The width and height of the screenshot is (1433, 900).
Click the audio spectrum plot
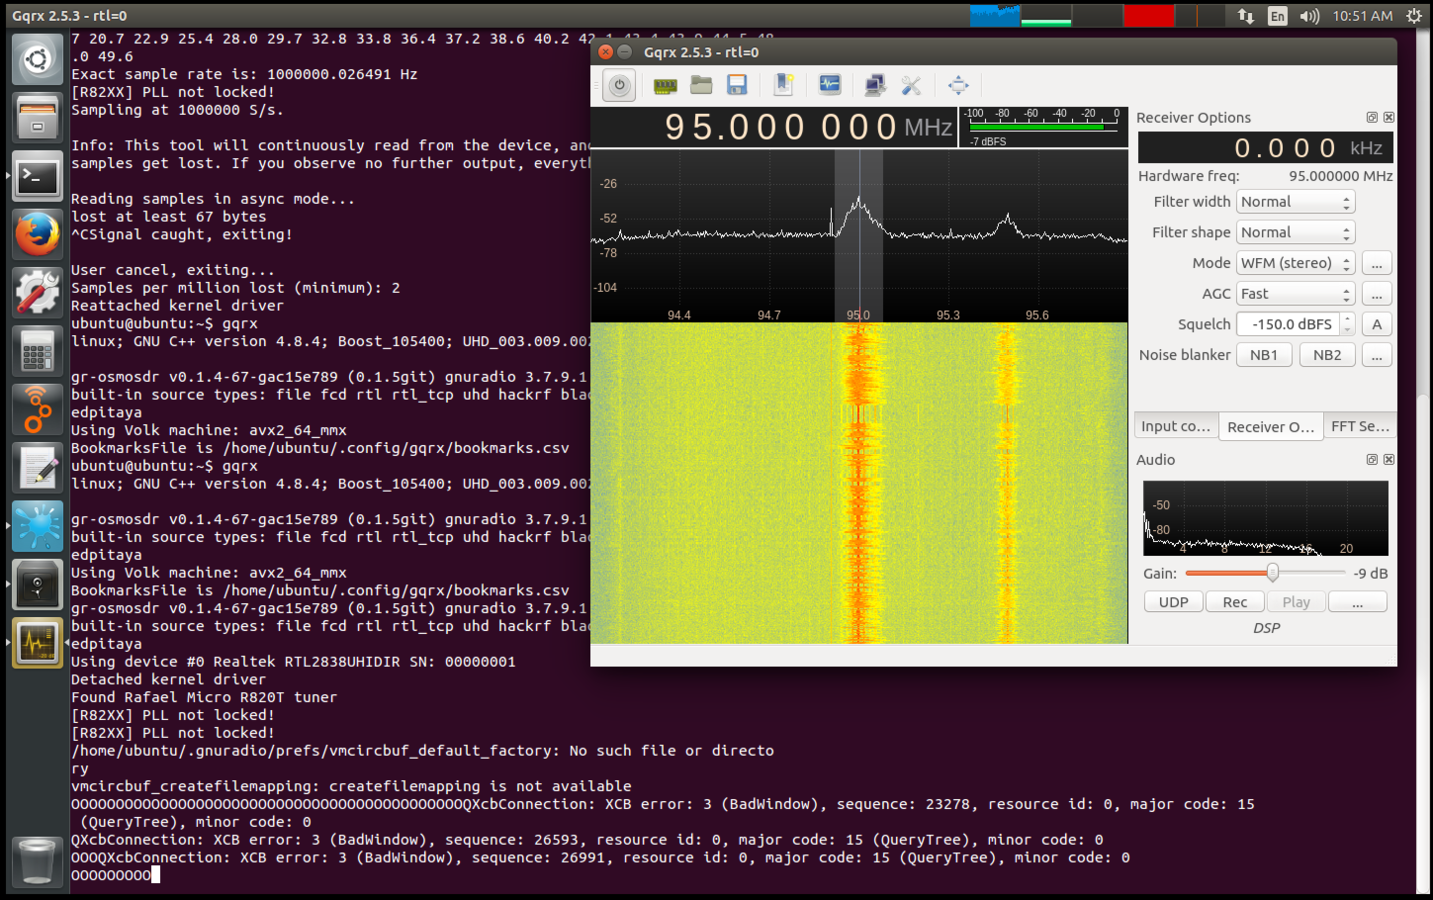(1265, 518)
